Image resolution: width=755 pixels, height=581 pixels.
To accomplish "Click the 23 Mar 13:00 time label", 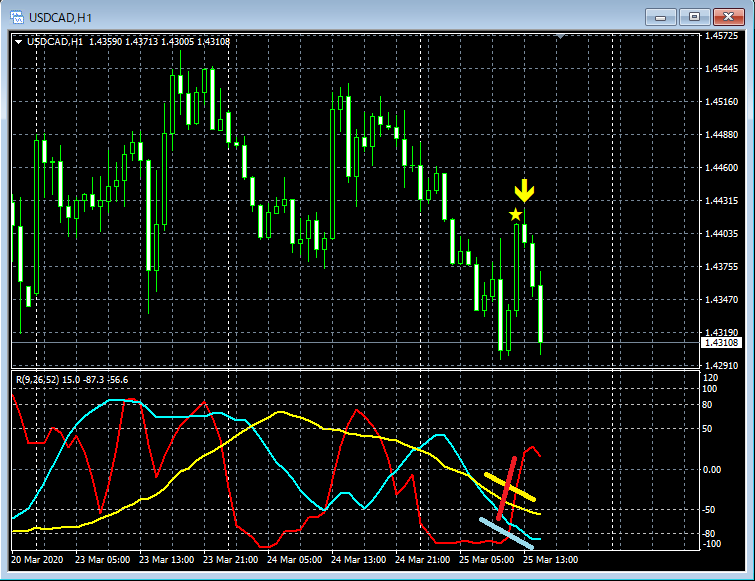I will pos(167,560).
